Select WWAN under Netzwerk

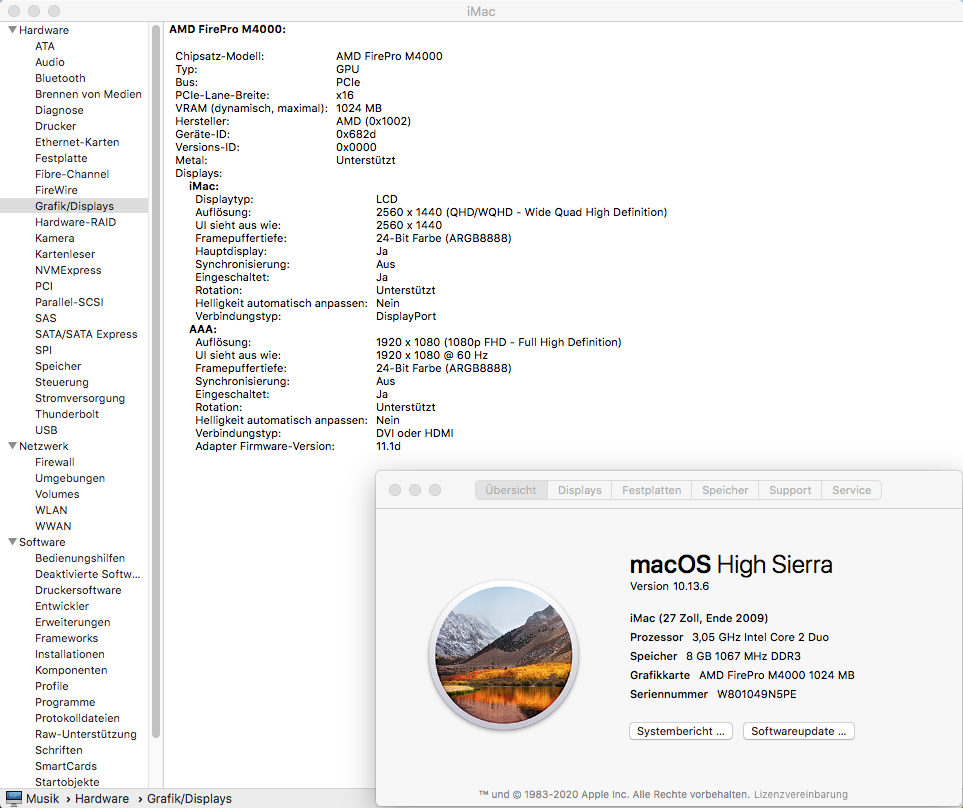[x=53, y=526]
